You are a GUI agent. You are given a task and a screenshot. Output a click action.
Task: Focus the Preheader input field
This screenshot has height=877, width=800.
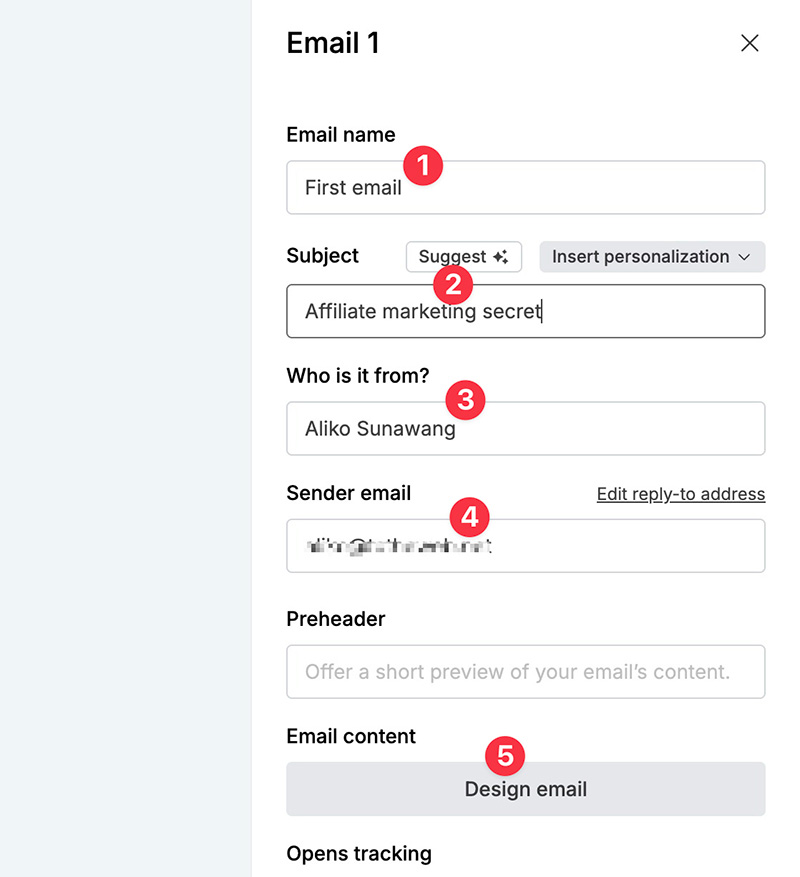(x=525, y=672)
